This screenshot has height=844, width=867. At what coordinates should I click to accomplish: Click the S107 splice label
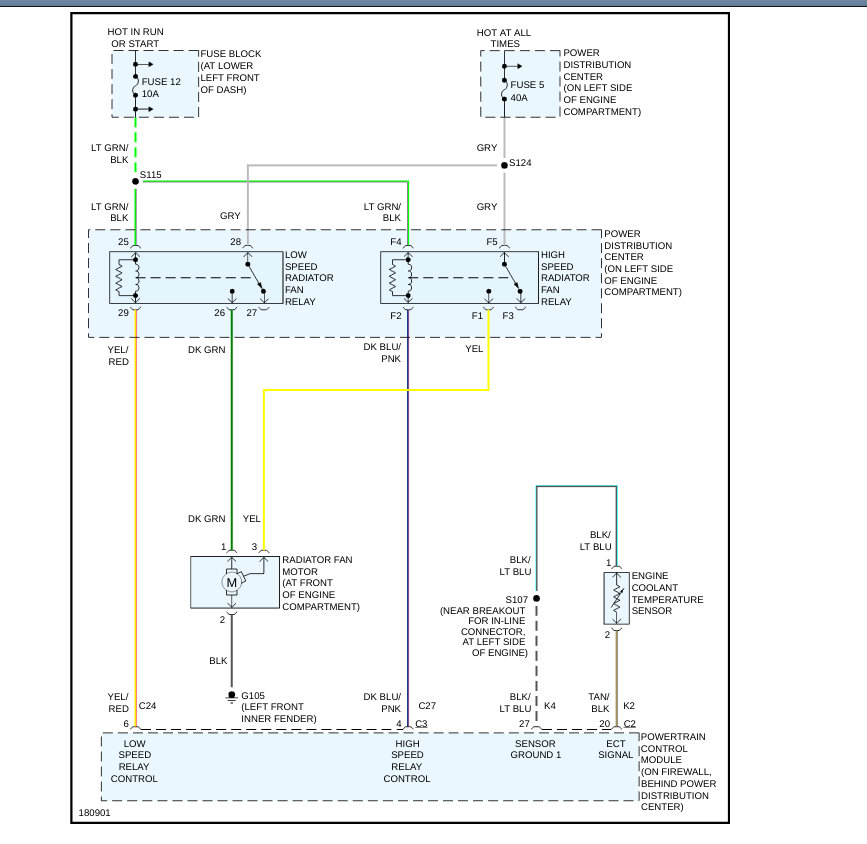(x=516, y=600)
